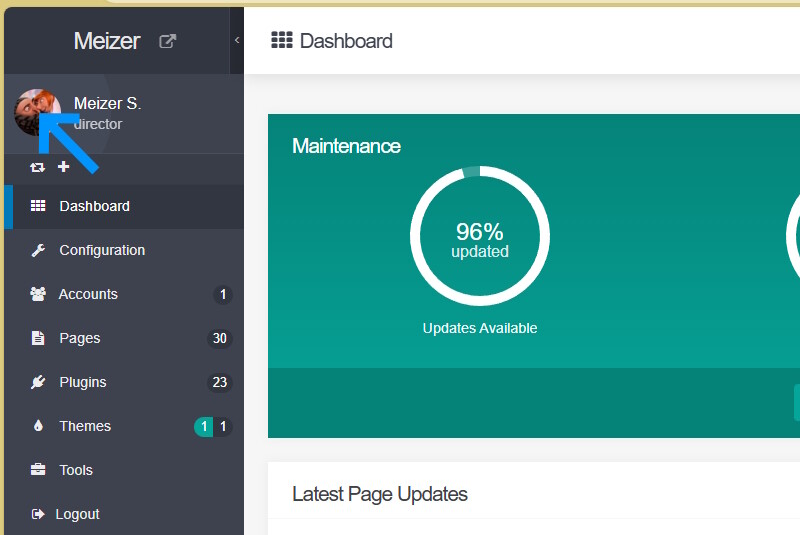Click the Plugins count badge 23
The width and height of the screenshot is (800, 535).
(219, 382)
